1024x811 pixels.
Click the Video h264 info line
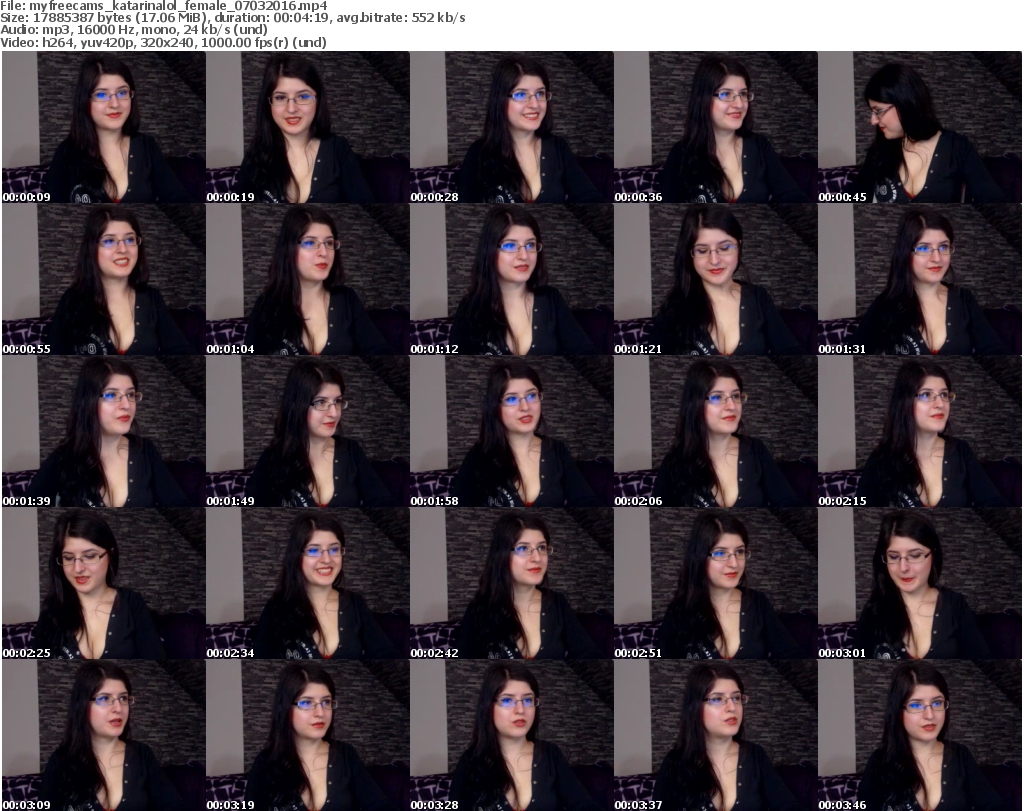pyautogui.click(x=163, y=42)
